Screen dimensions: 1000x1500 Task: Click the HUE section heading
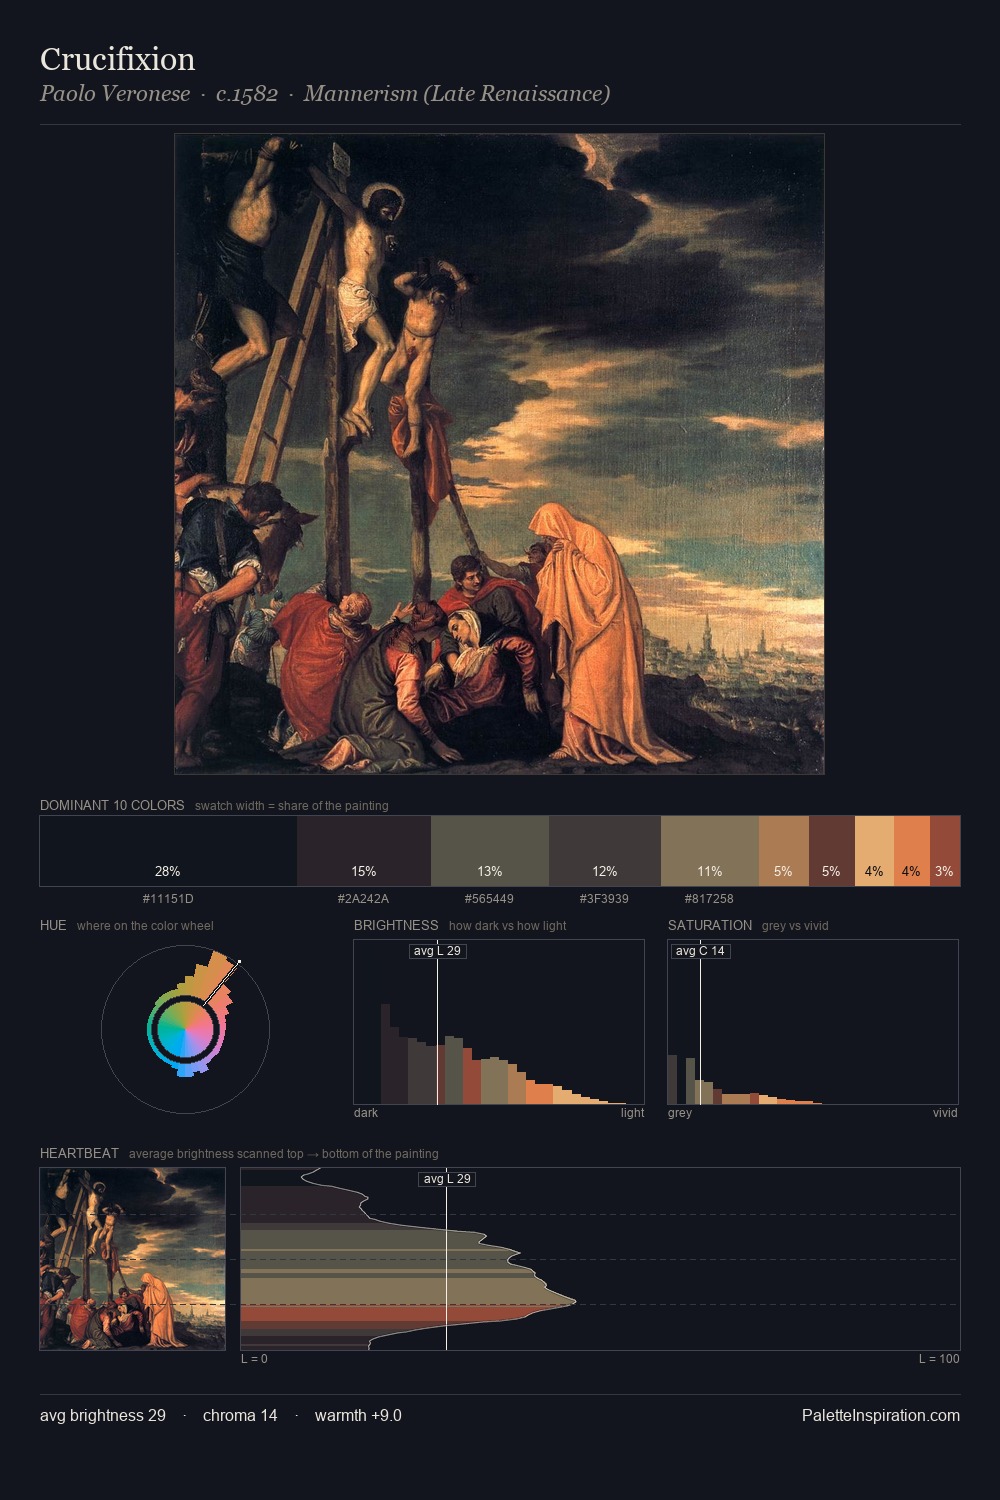(x=53, y=925)
